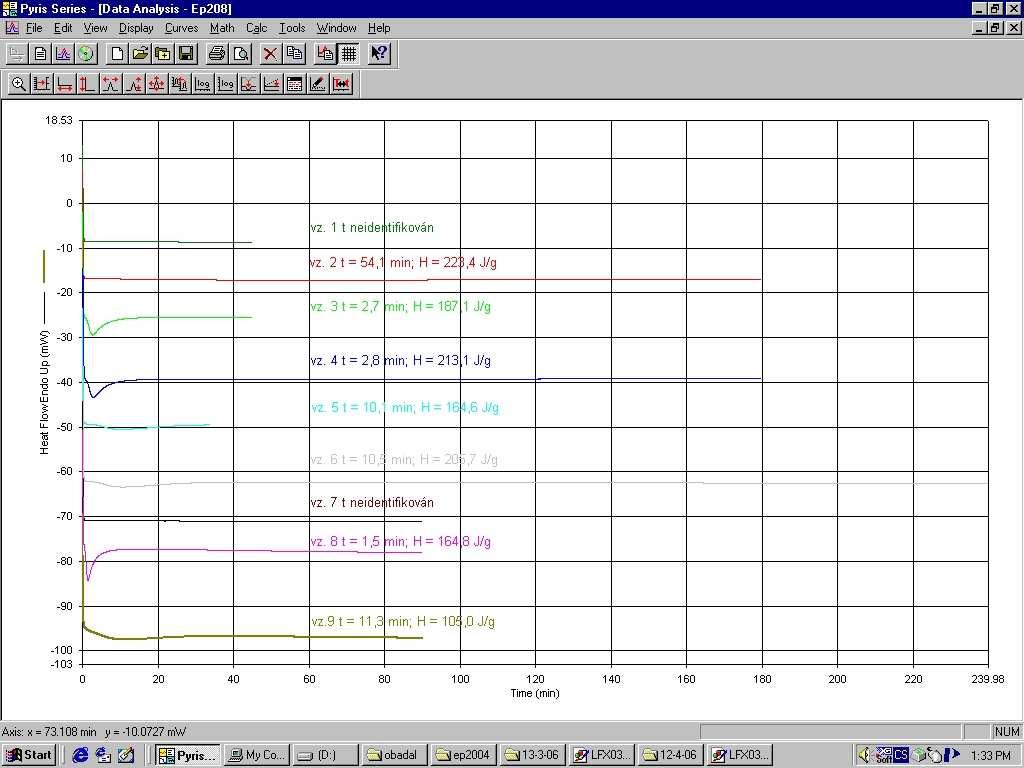Click the four-way arrows peak icon

tap(156, 84)
